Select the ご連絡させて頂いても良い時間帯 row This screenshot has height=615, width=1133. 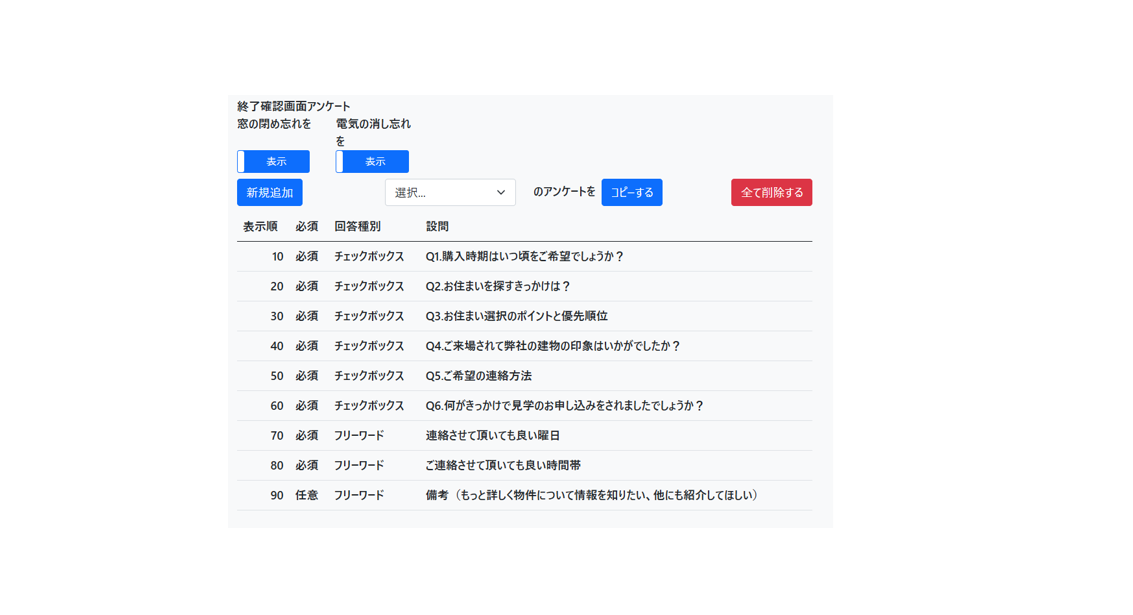tap(525, 465)
